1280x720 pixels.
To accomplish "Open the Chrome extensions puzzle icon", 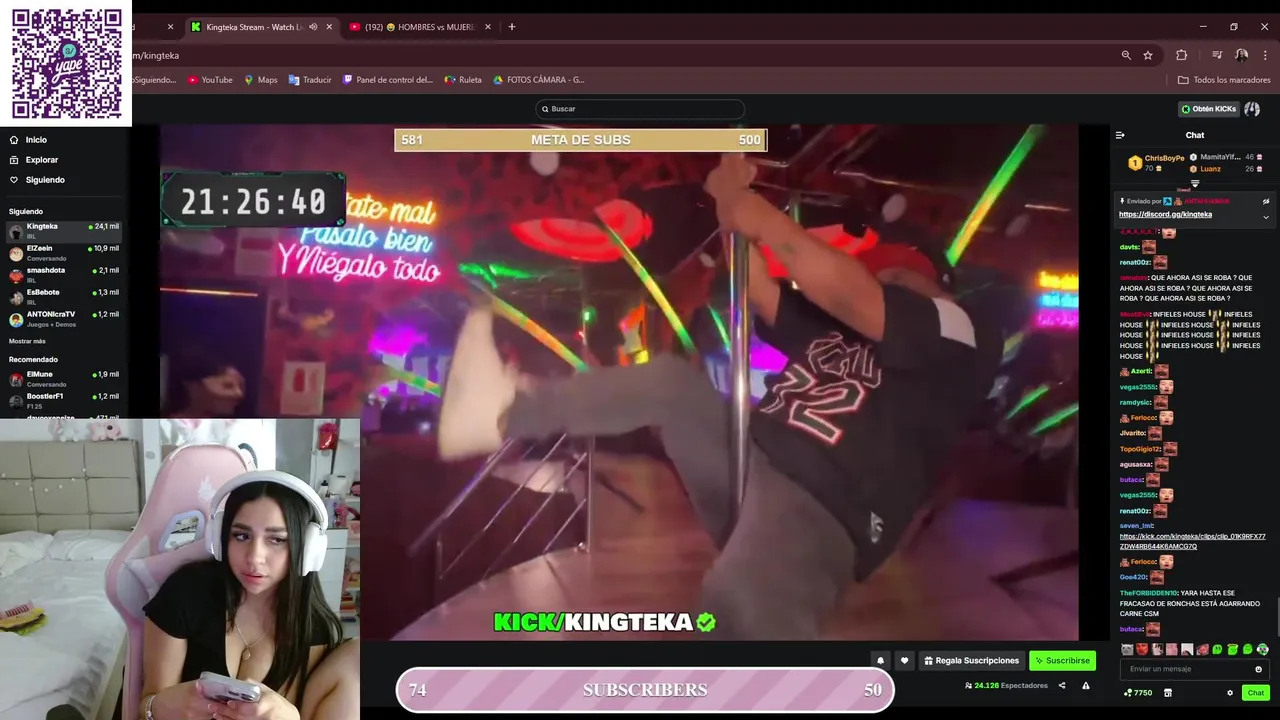I will tap(1181, 55).
